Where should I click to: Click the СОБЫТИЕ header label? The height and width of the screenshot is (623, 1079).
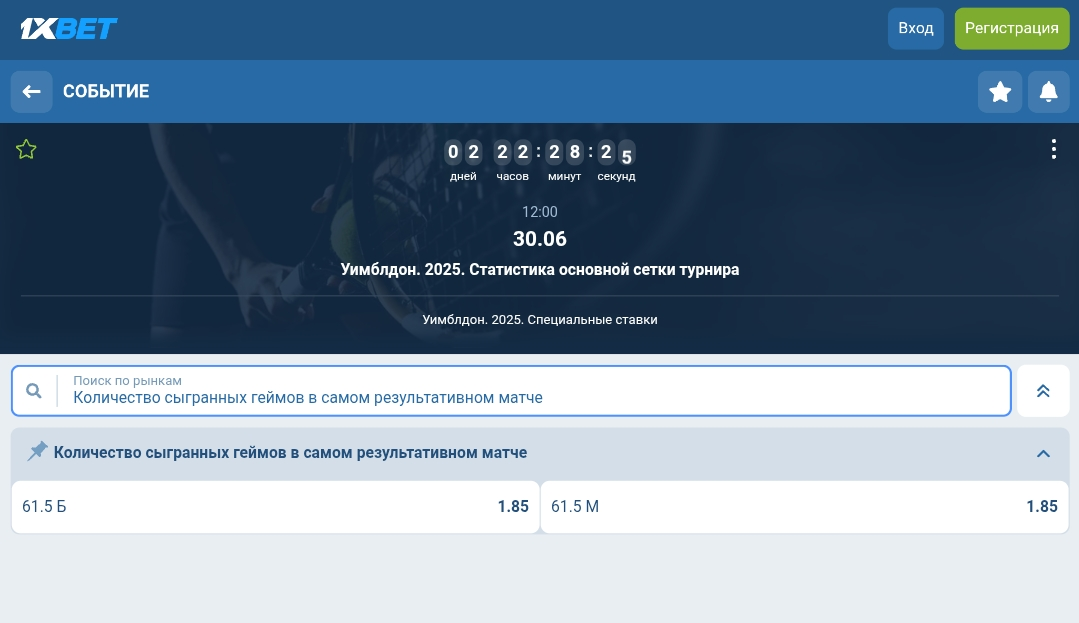pyautogui.click(x=106, y=92)
